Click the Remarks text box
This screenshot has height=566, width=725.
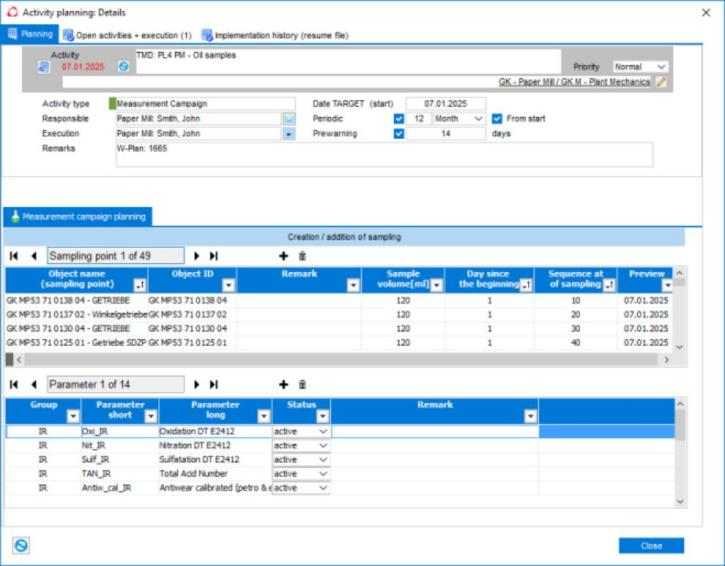[384, 154]
